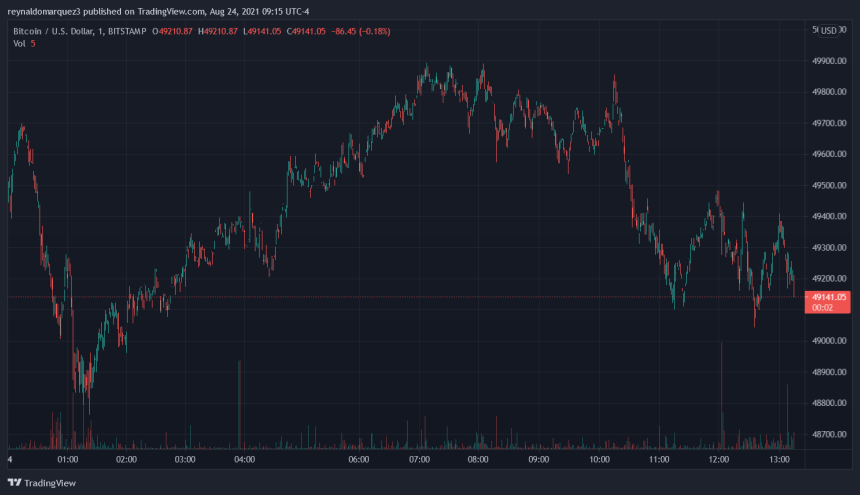Click the 03:00 time axis label
Screen dimensions: 860x495
185,459
